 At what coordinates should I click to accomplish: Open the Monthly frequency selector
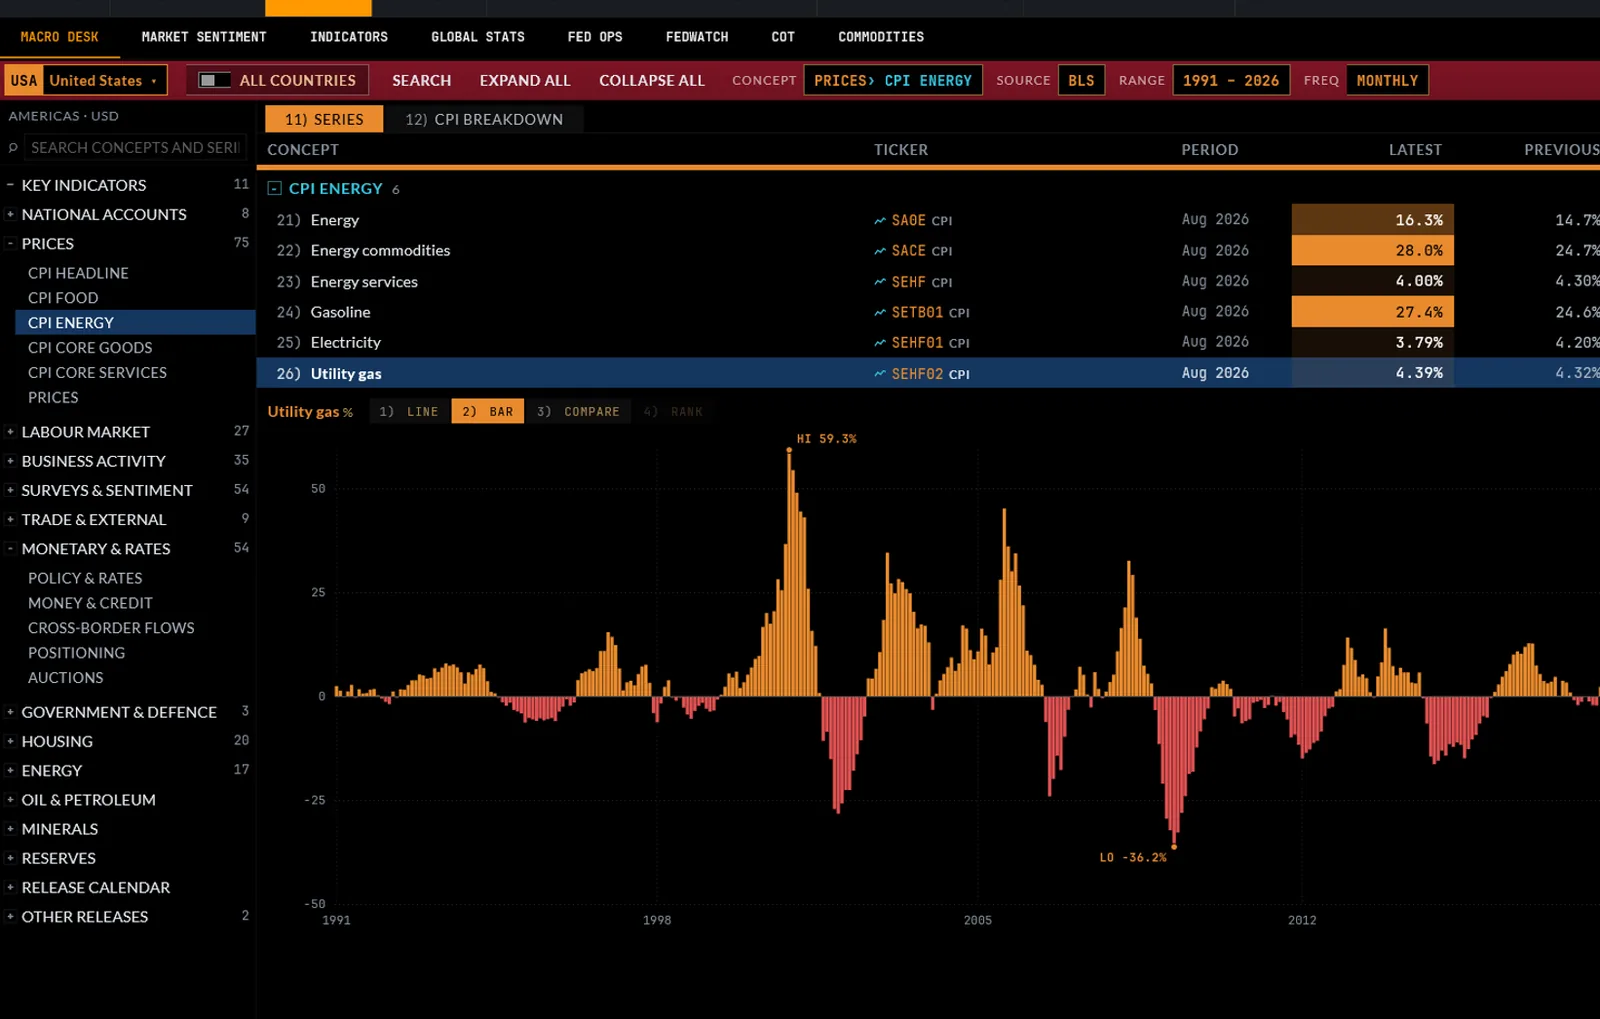click(x=1387, y=80)
